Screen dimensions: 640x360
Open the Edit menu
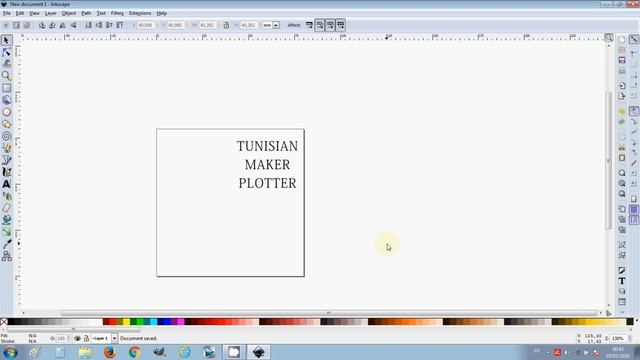(x=20, y=13)
